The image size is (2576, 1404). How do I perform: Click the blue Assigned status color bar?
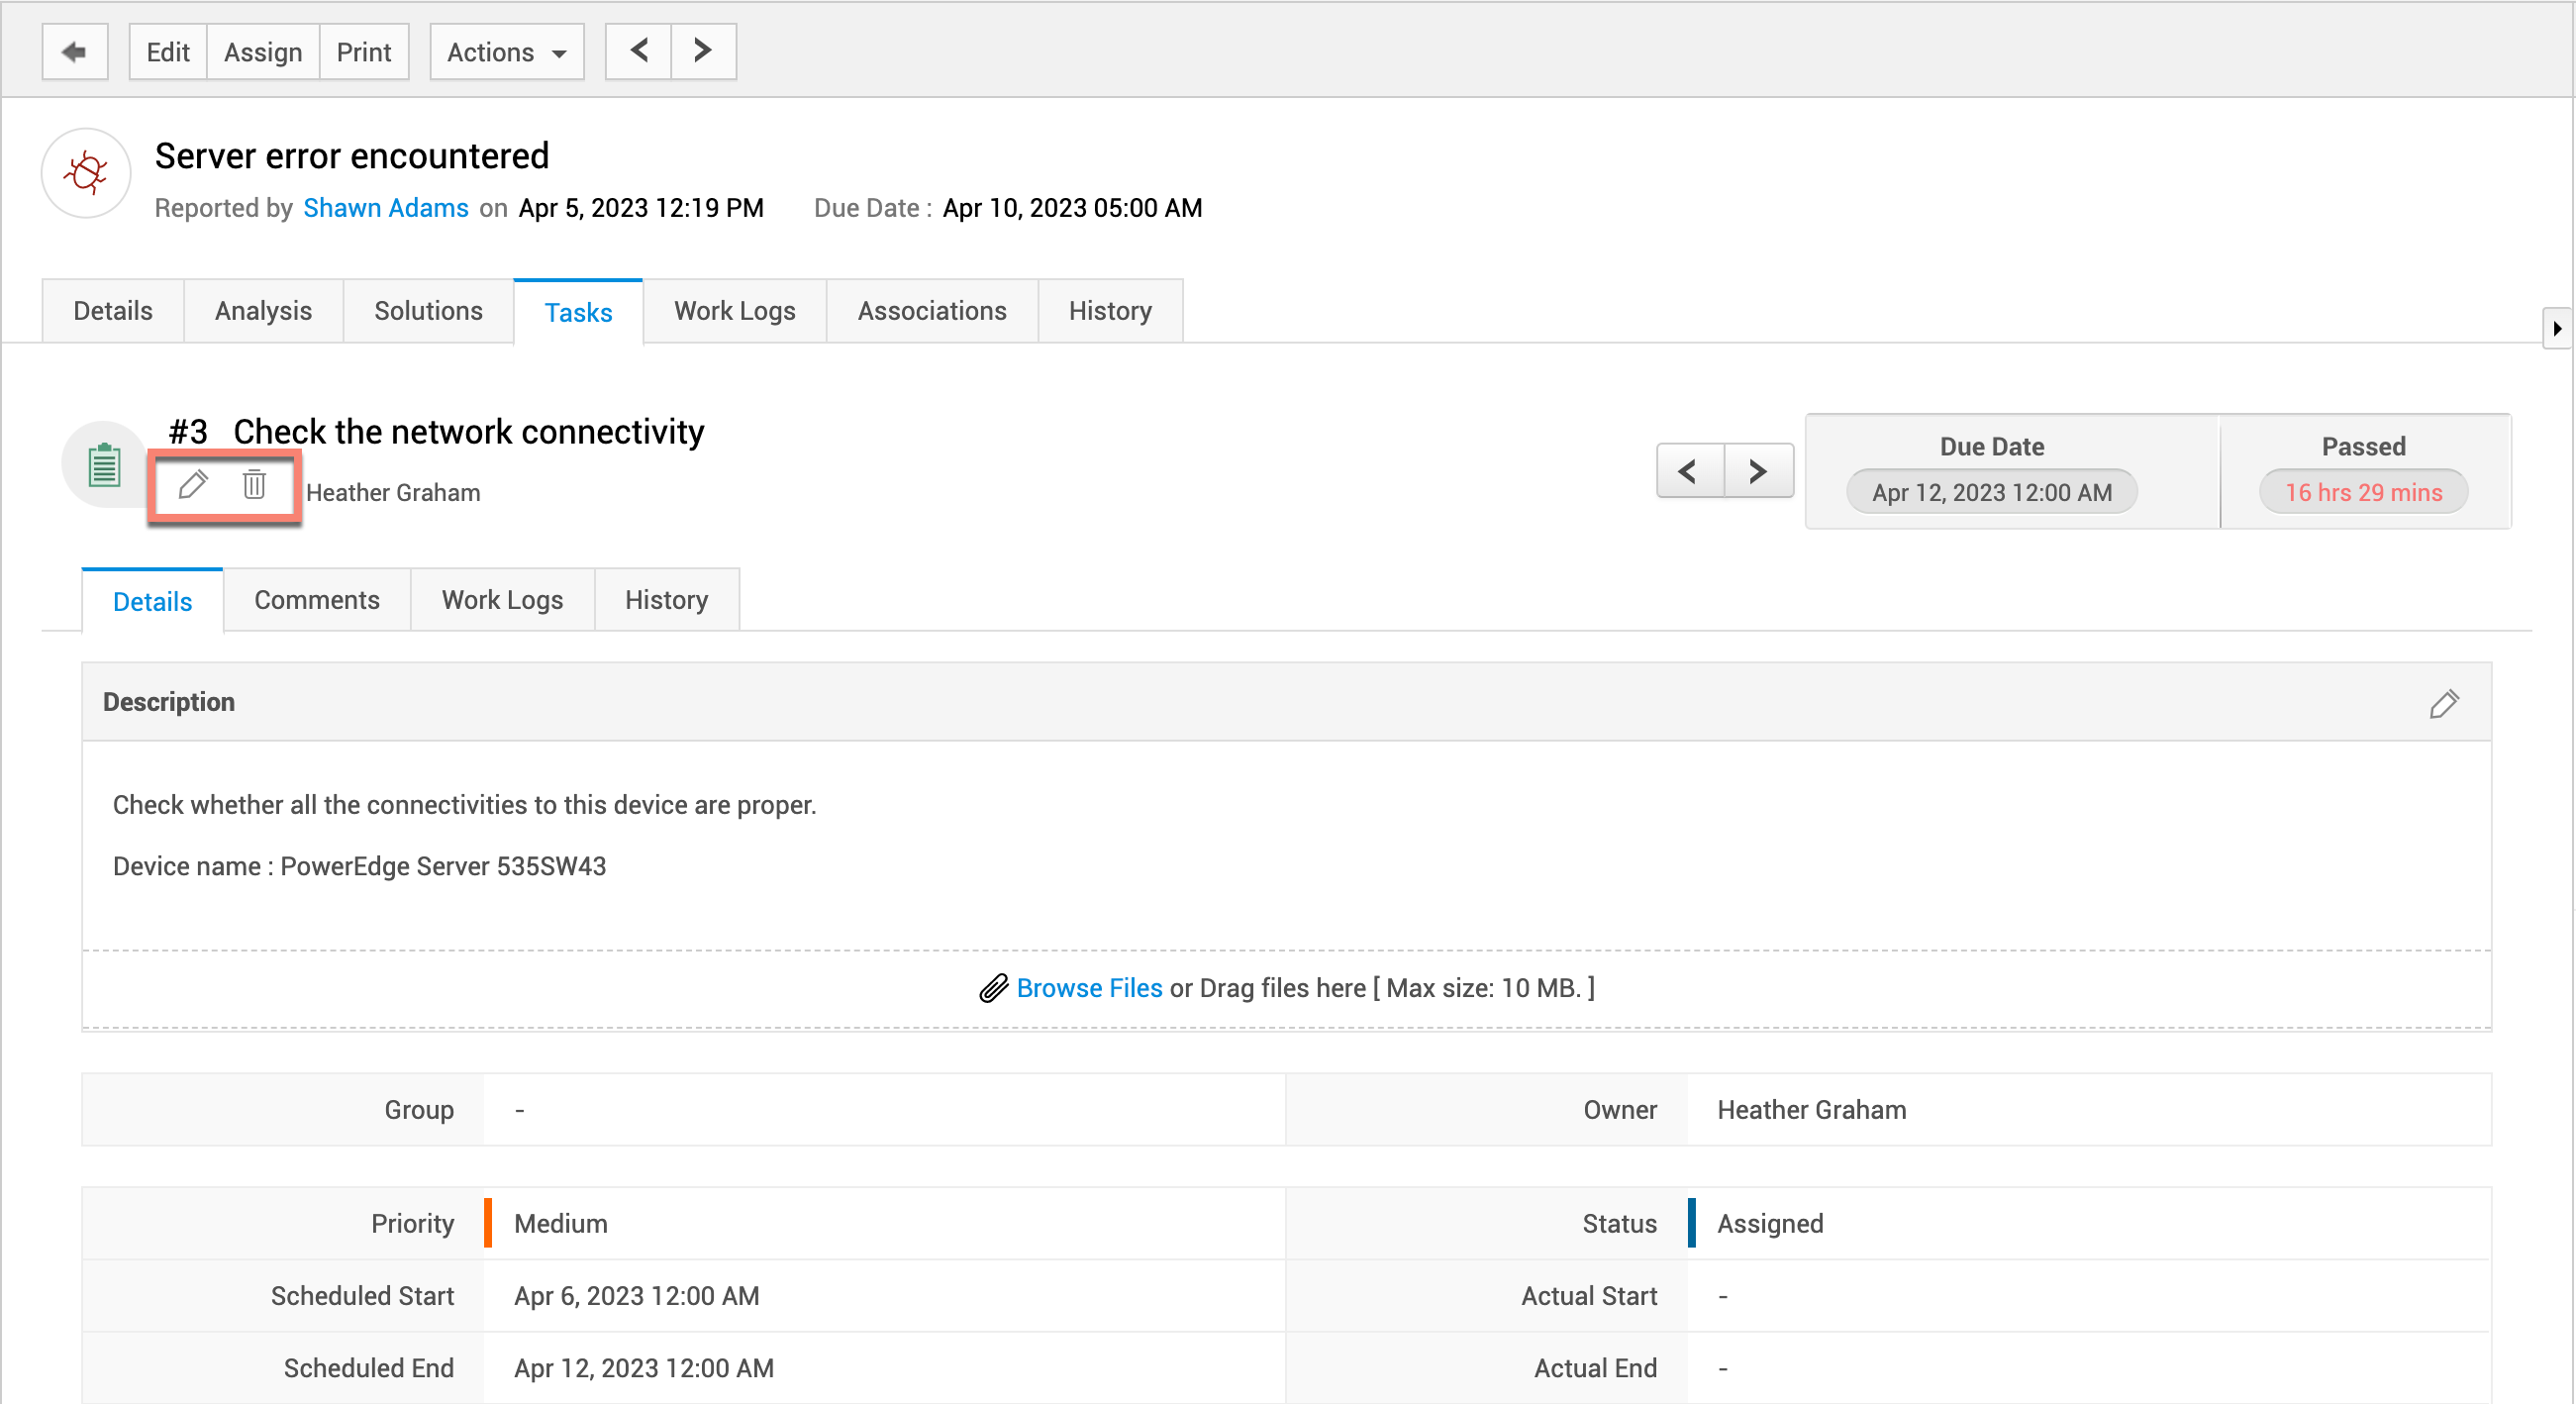coord(1691,1223)
